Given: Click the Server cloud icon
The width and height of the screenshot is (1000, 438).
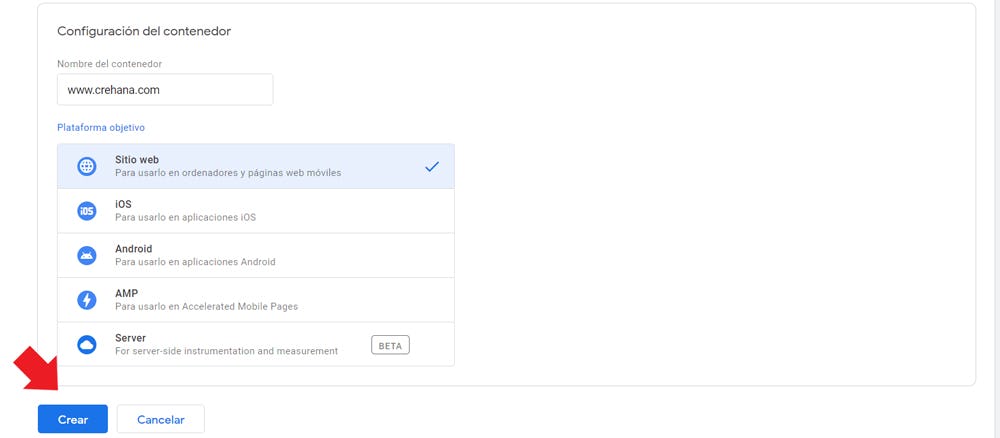Looking at the screenshot, I should pos(87,345).
